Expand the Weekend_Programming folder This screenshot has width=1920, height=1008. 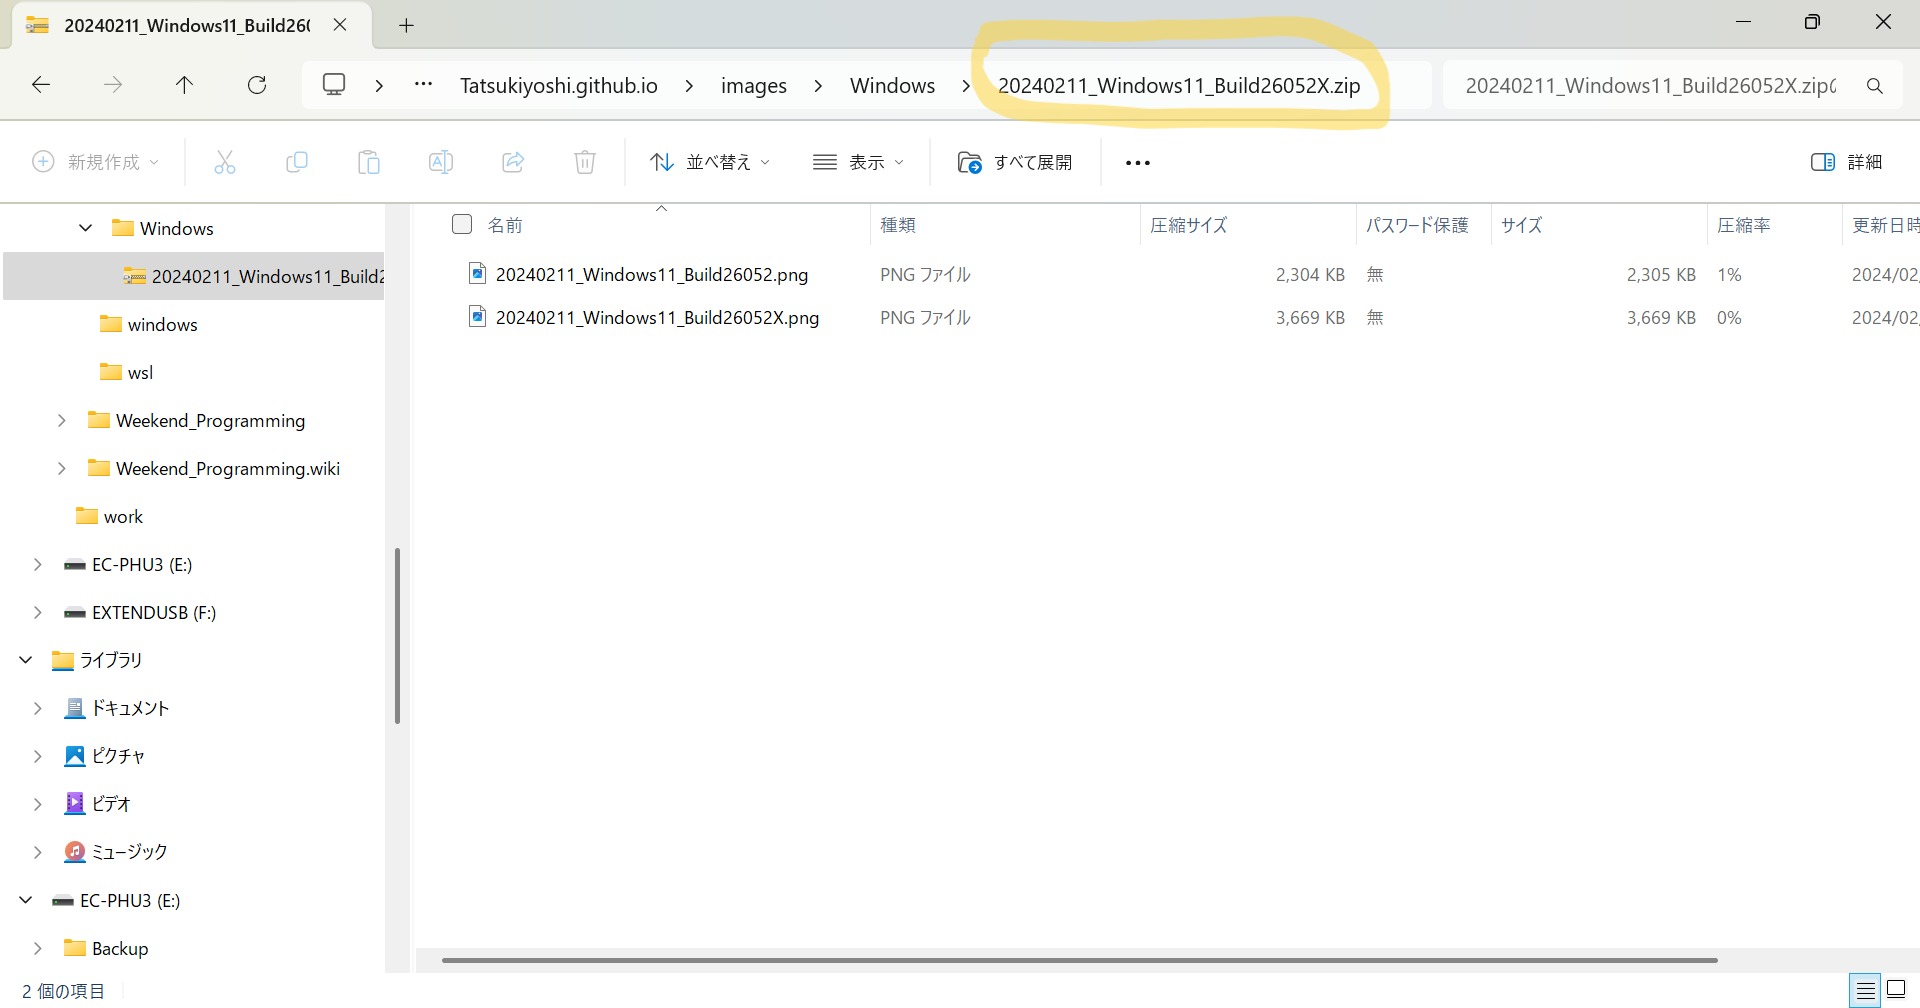tap(62, 420)
